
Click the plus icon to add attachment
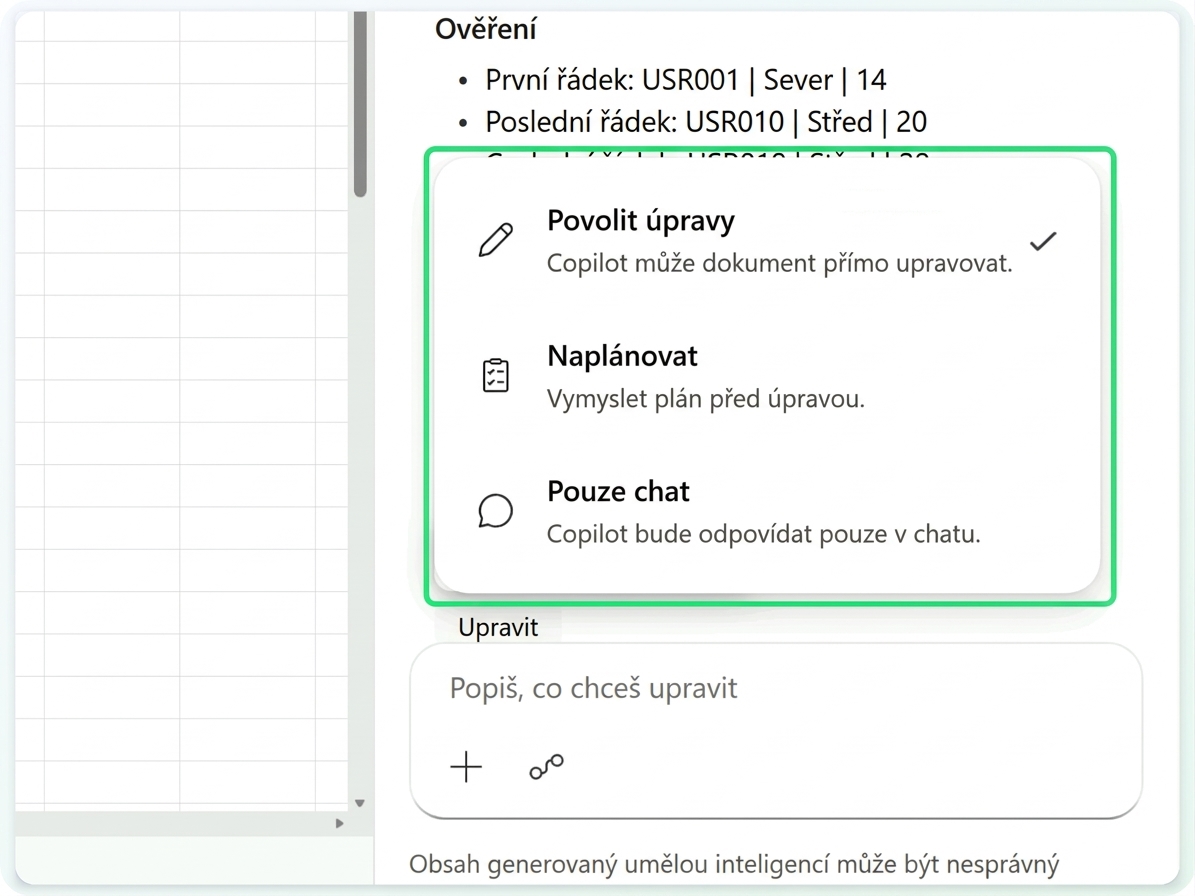[466, 766]
